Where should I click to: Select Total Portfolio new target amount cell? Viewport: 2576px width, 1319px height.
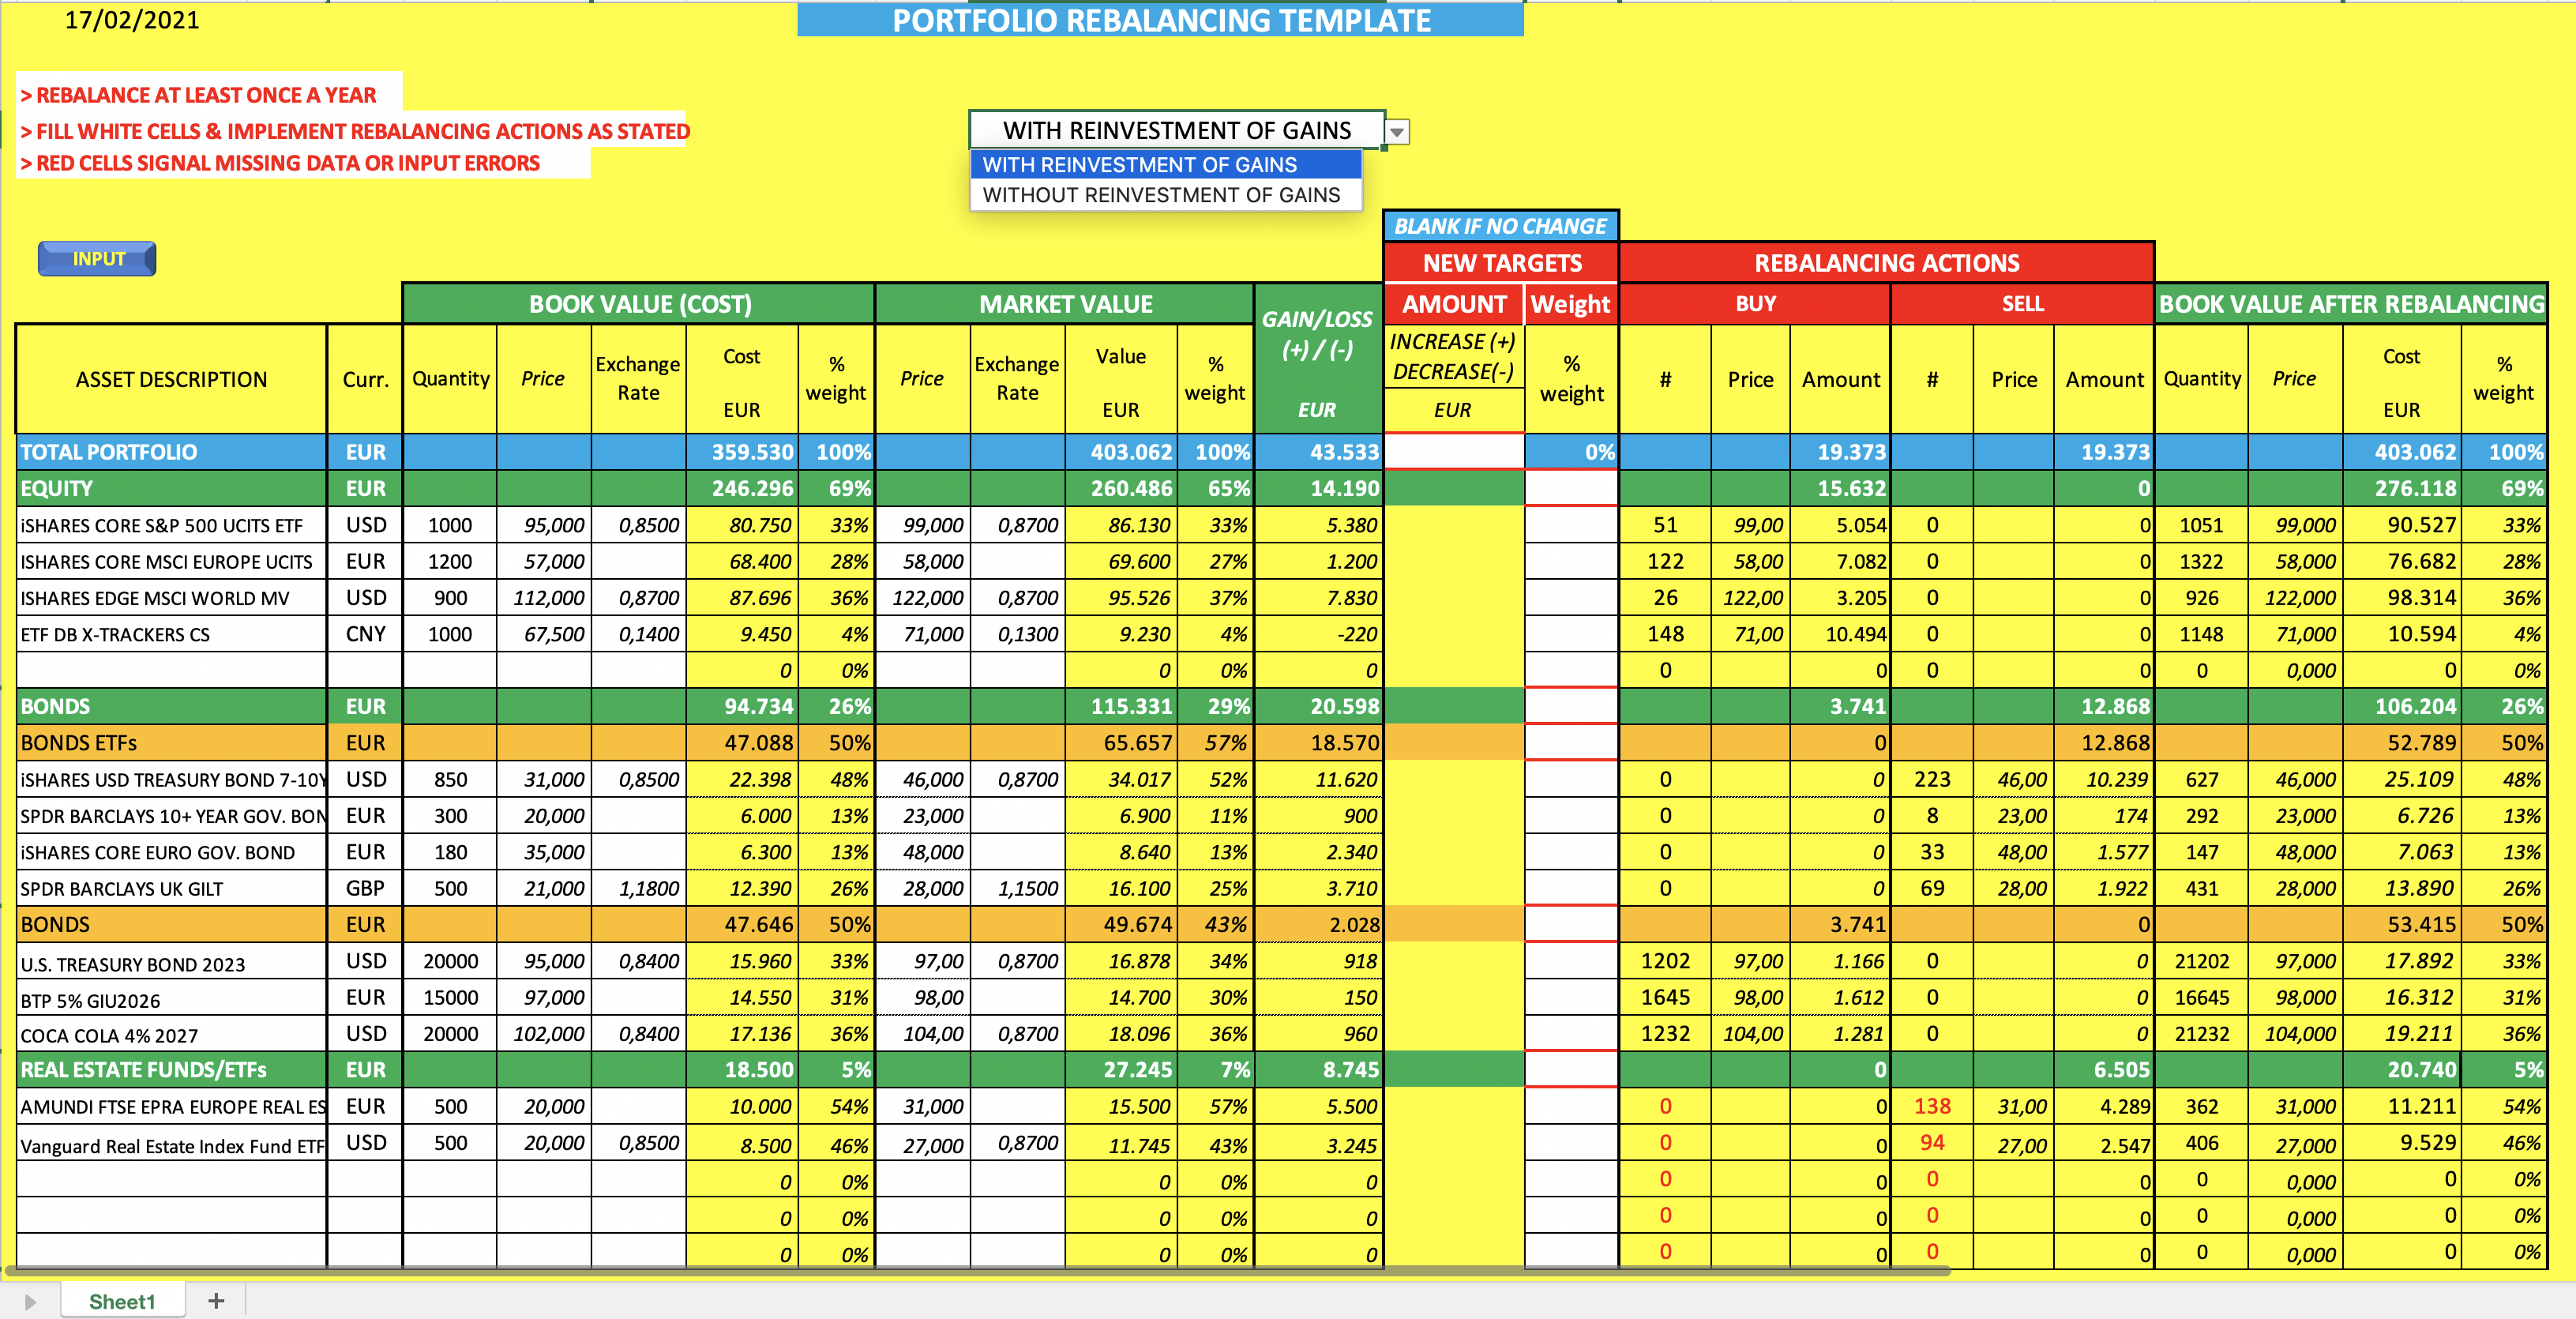click(x=1453, y=452)
